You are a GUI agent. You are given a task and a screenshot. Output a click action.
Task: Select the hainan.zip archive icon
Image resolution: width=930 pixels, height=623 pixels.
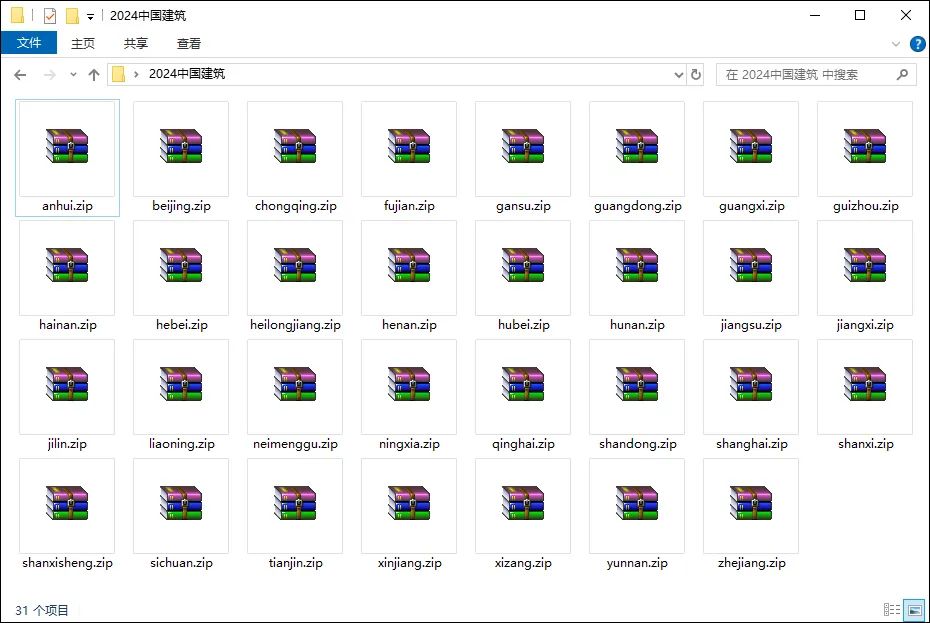[x=67, y=265]
